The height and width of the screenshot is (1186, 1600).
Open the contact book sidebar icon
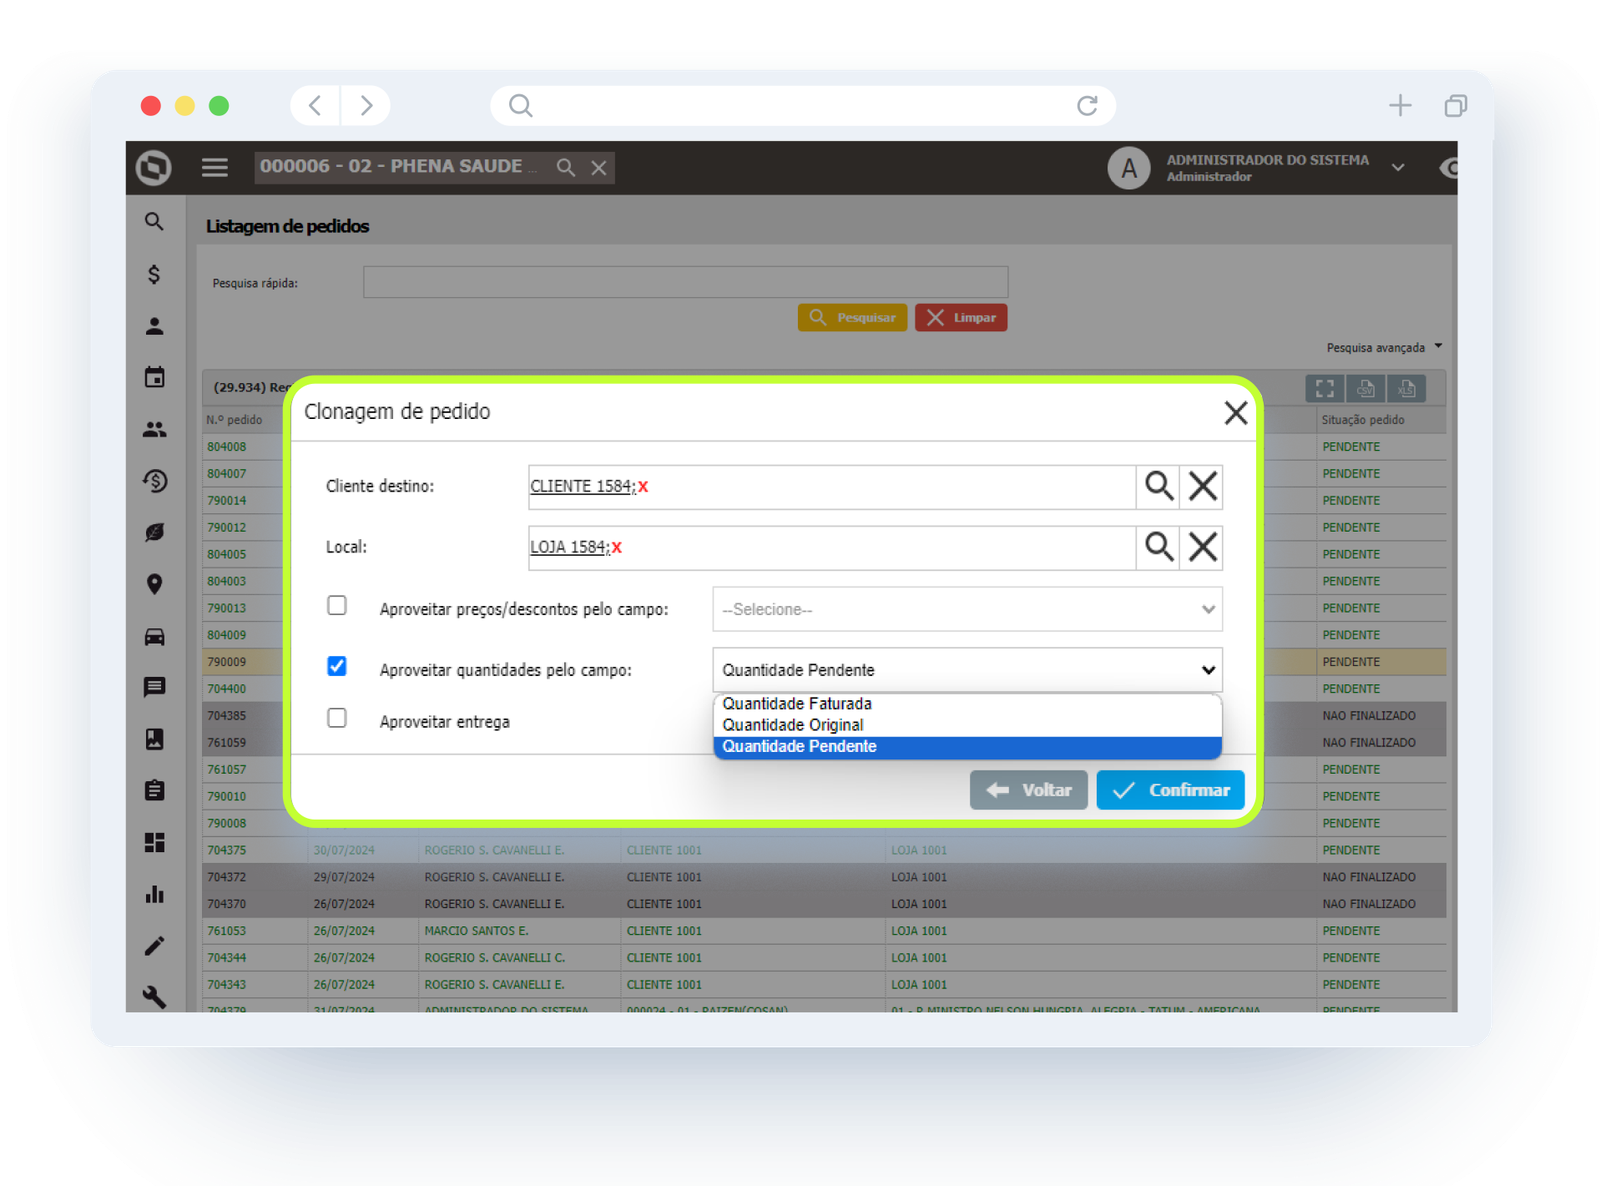pos(154,739)
